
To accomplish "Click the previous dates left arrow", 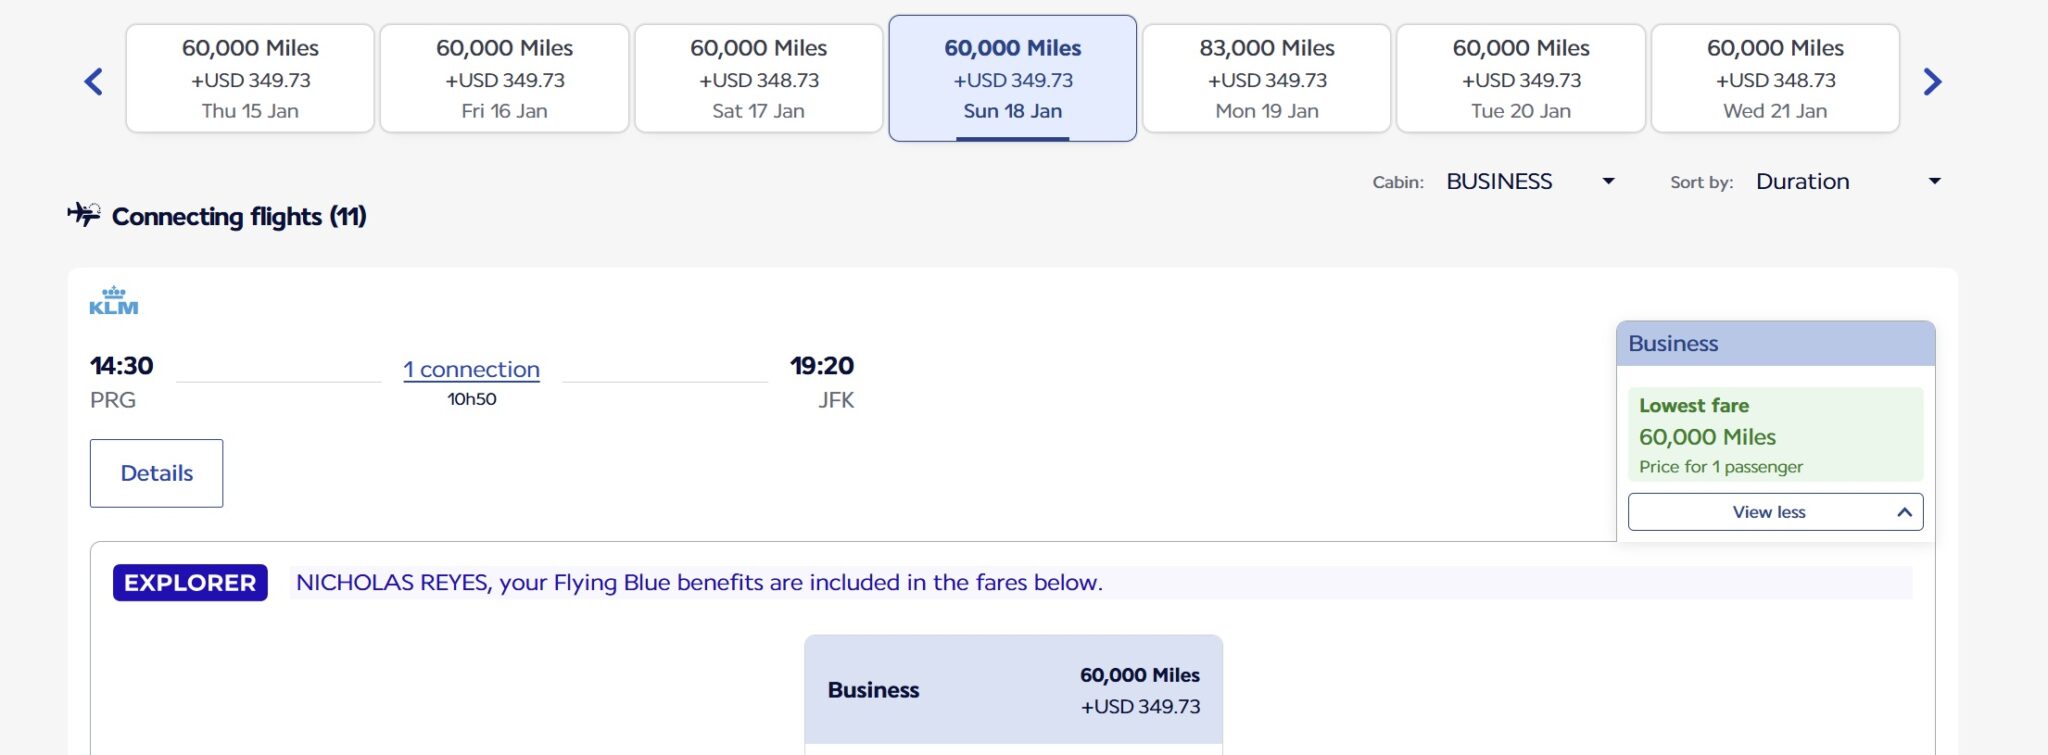I will tap(94, 82).
